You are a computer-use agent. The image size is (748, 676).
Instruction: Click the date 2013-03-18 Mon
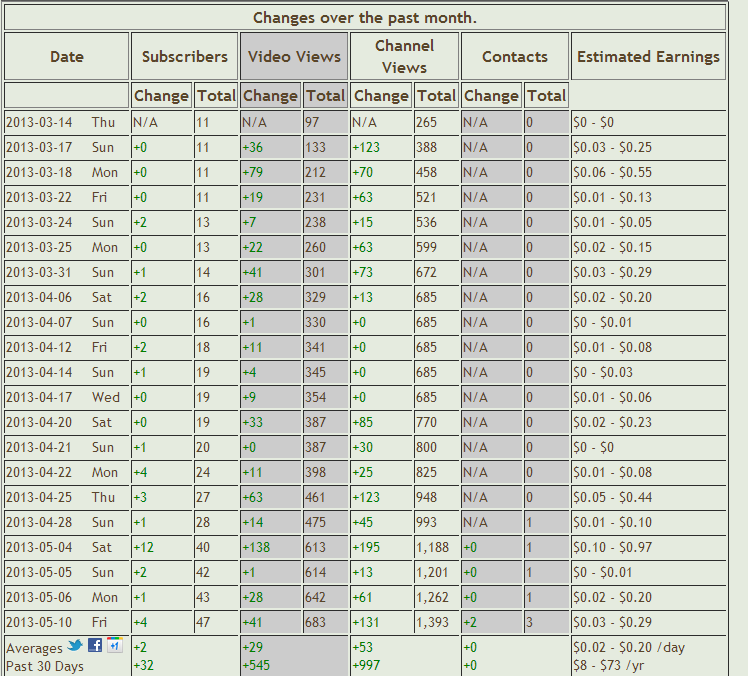(62, 172)
